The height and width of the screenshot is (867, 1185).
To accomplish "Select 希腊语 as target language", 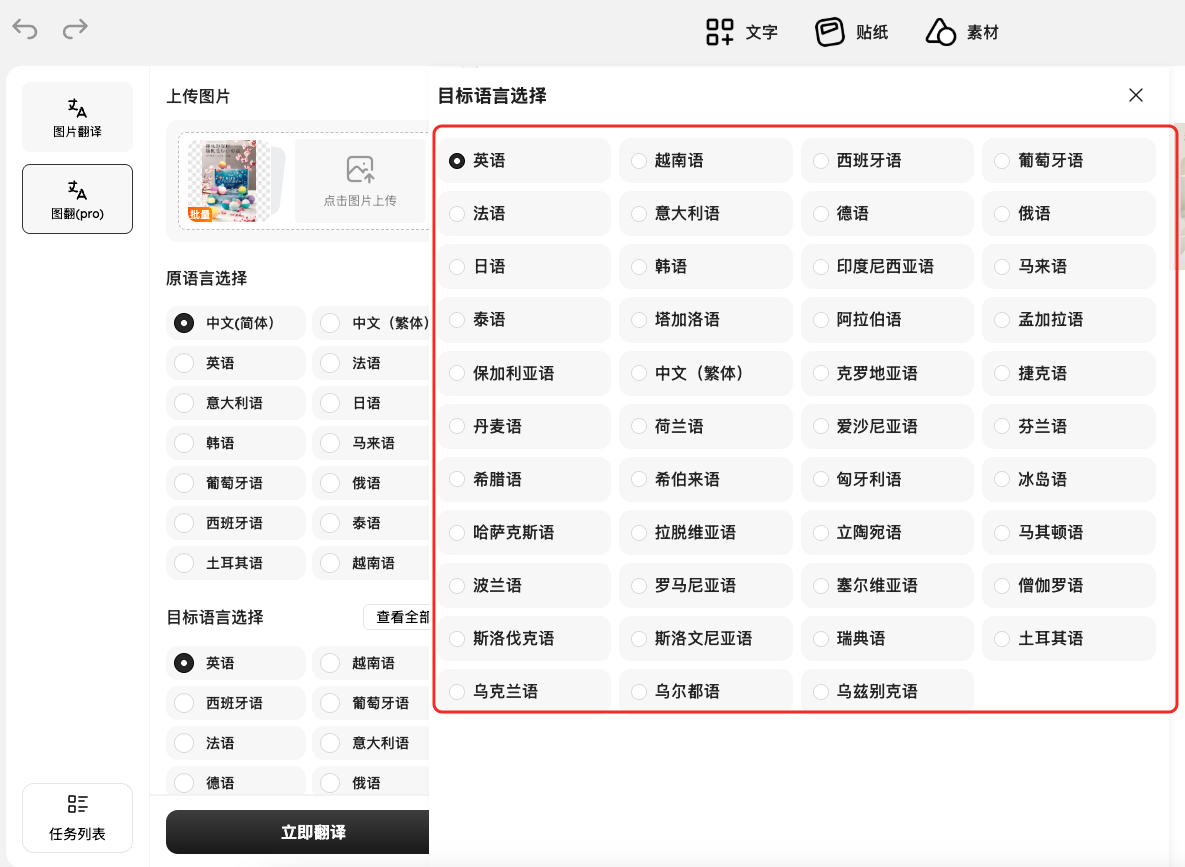I will 524,478.
